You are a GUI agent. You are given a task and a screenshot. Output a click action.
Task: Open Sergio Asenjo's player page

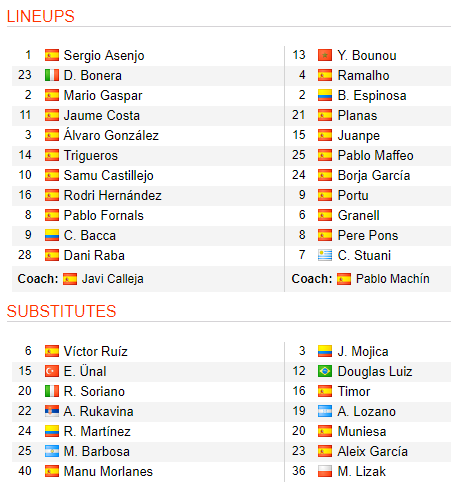tap(104, 56)
